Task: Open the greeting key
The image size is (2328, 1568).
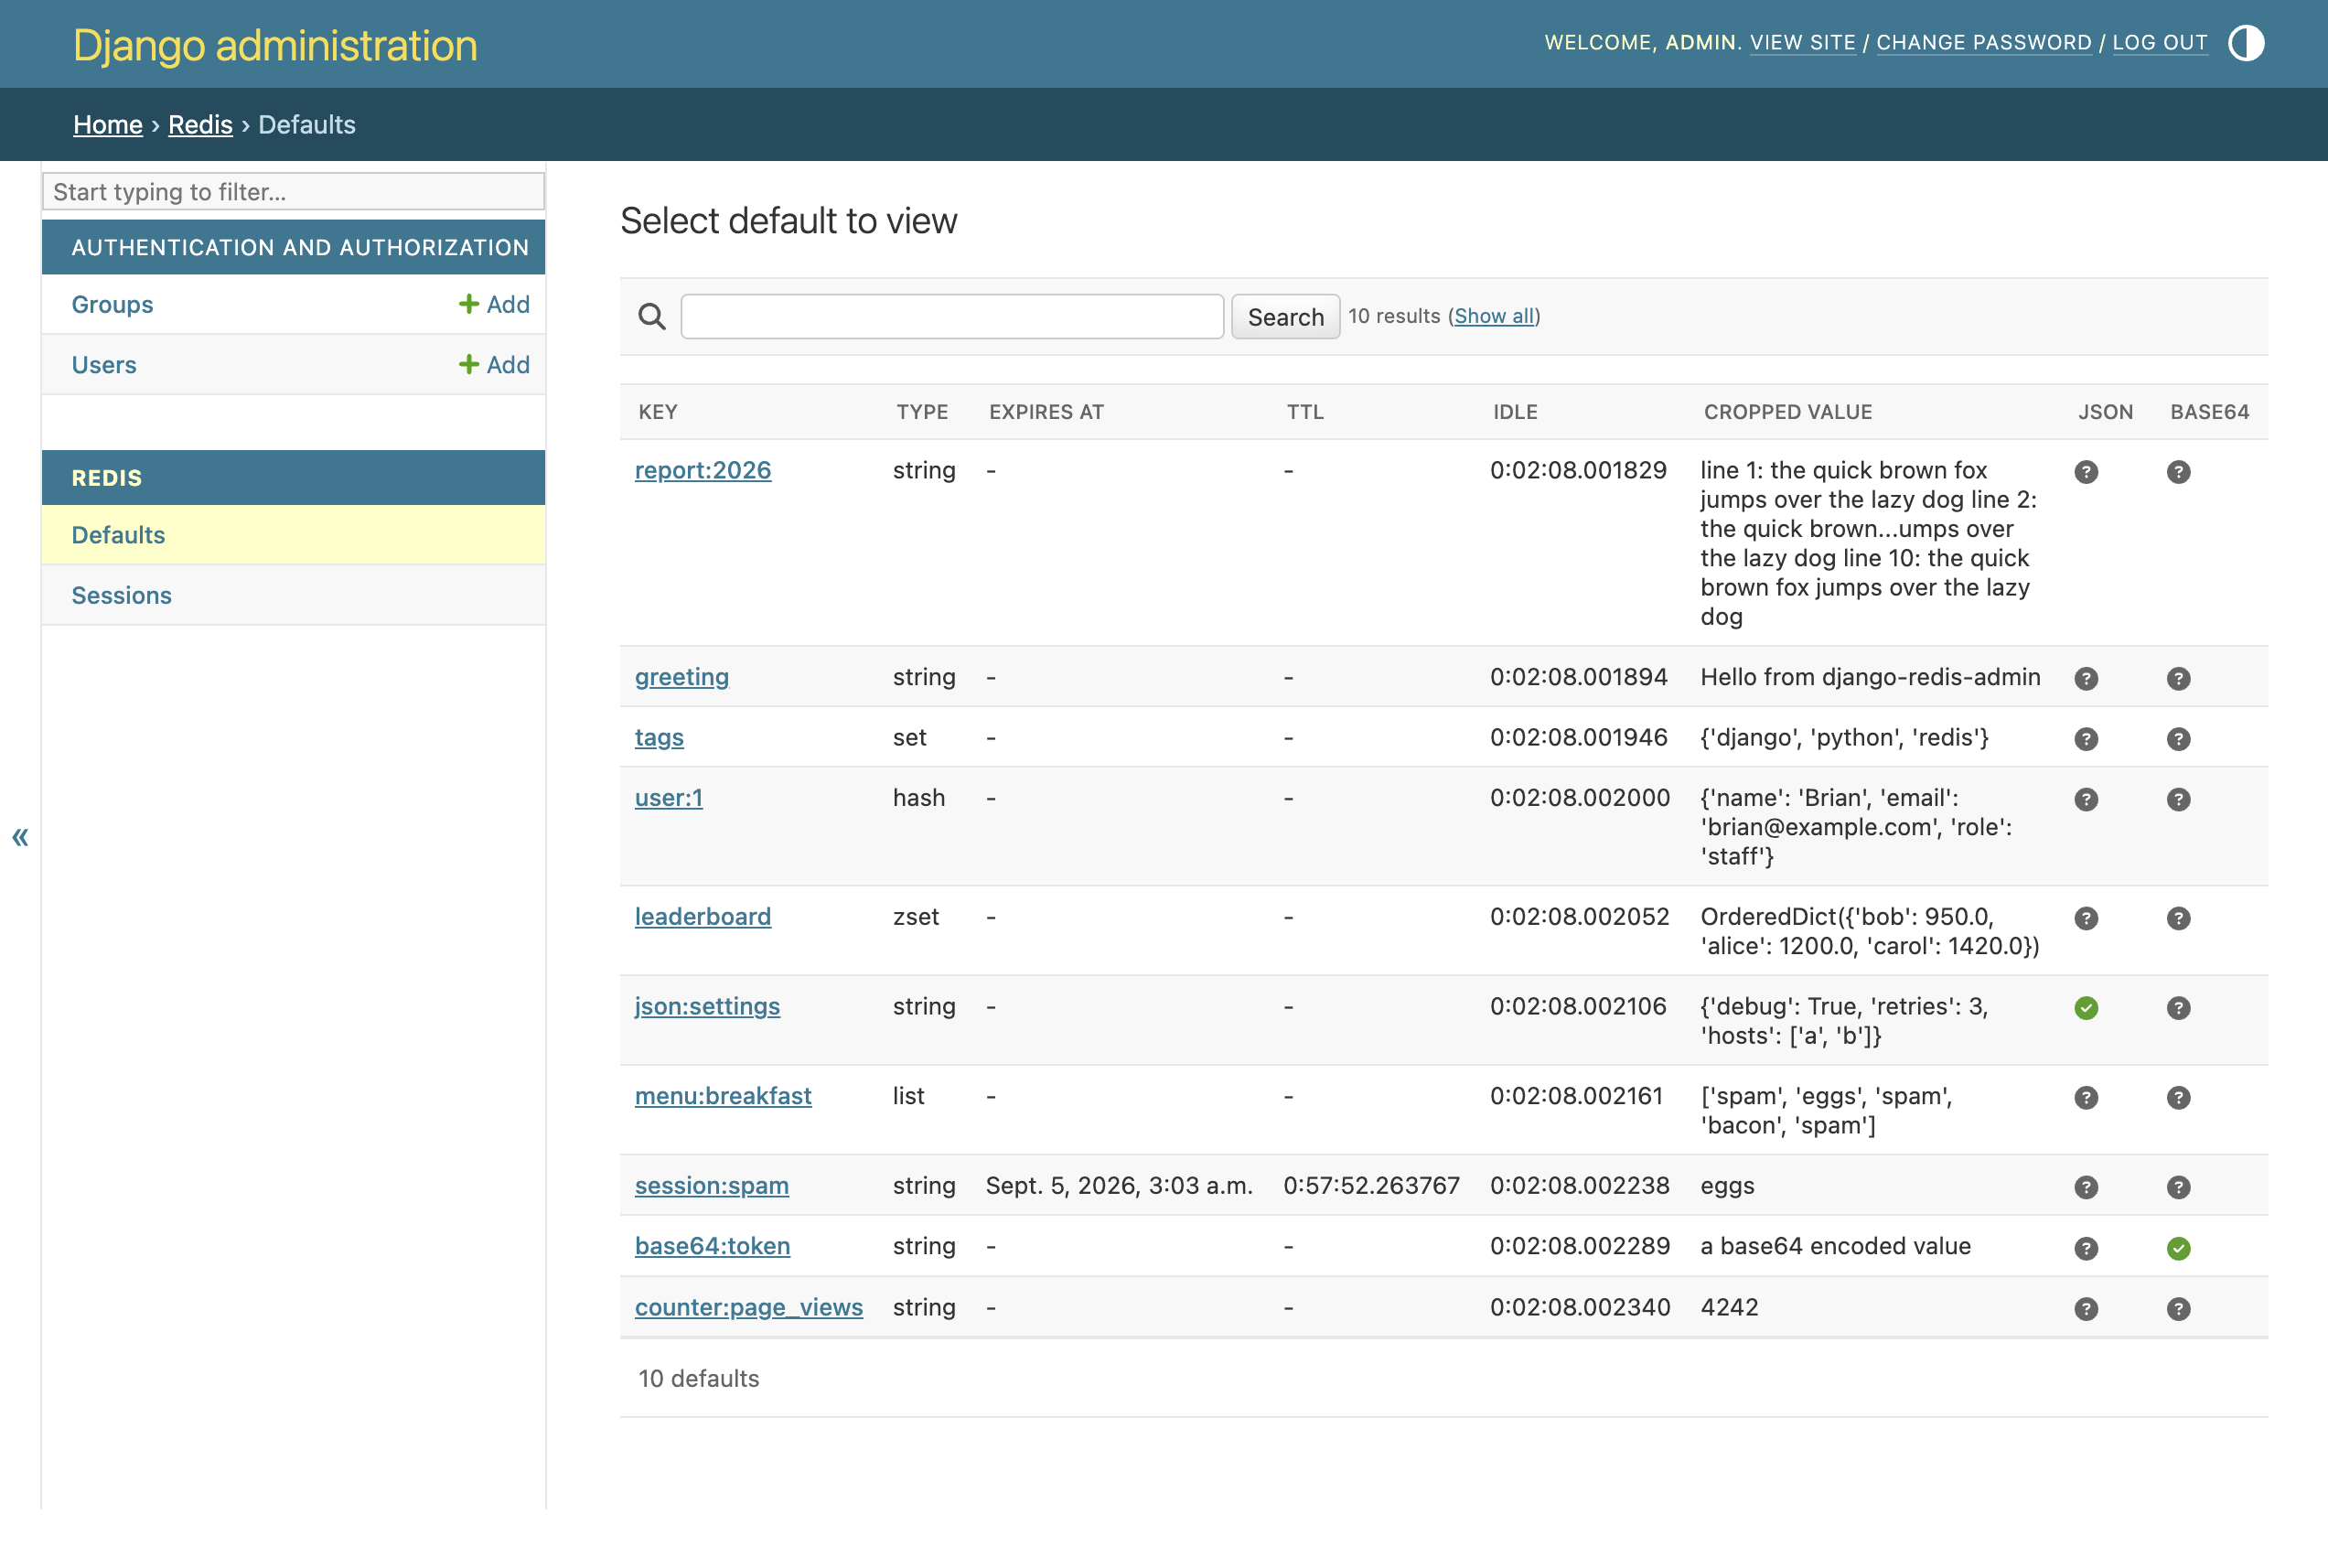Action: tap(682, 677)
